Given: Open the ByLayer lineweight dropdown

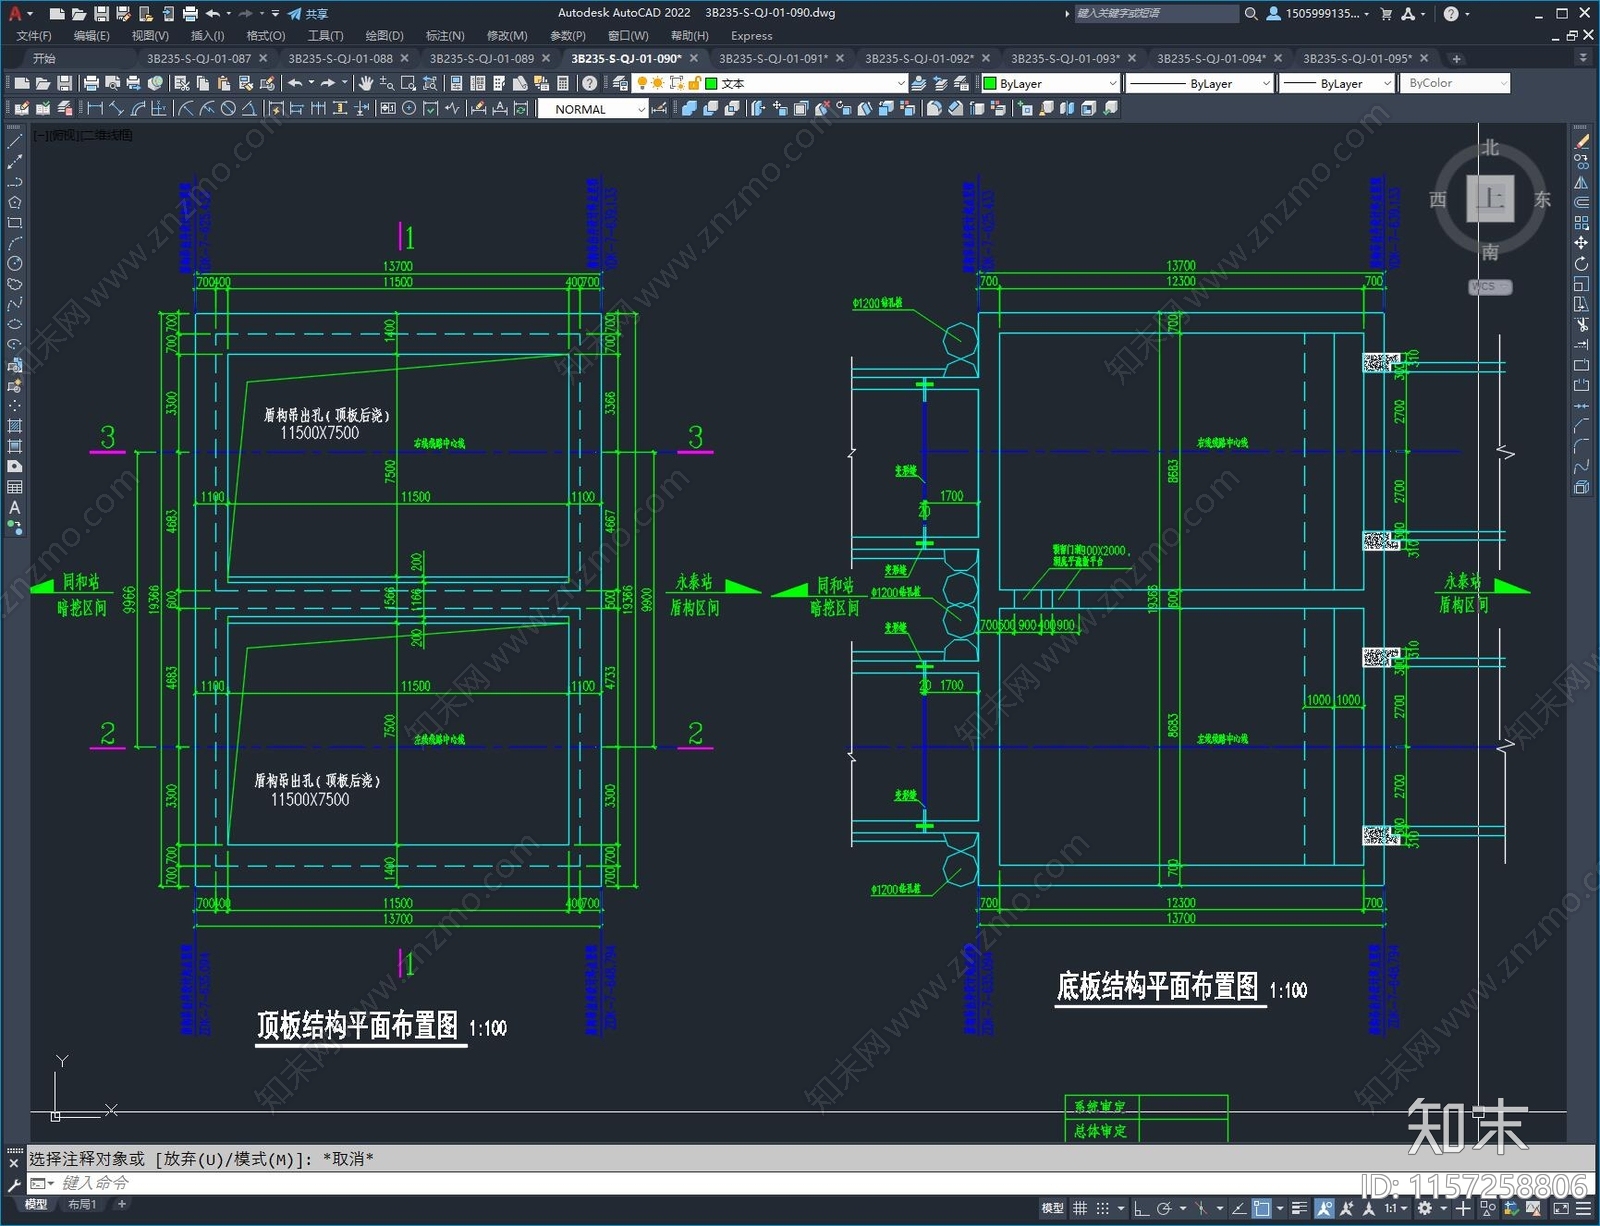Looking at the screenshot, I should (1337, 83).
